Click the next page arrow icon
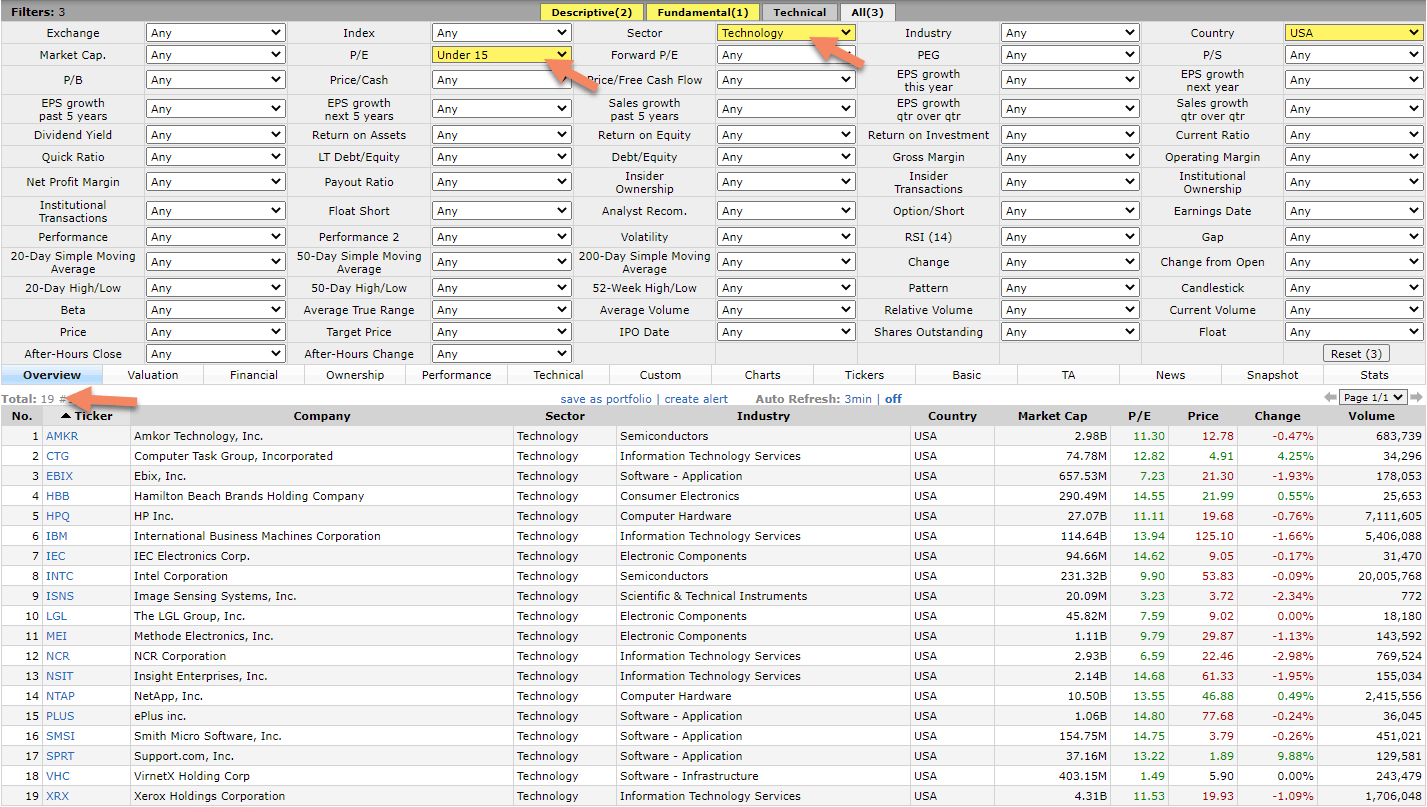This screenshot has height=807, width=1427. coord(1416,398)
